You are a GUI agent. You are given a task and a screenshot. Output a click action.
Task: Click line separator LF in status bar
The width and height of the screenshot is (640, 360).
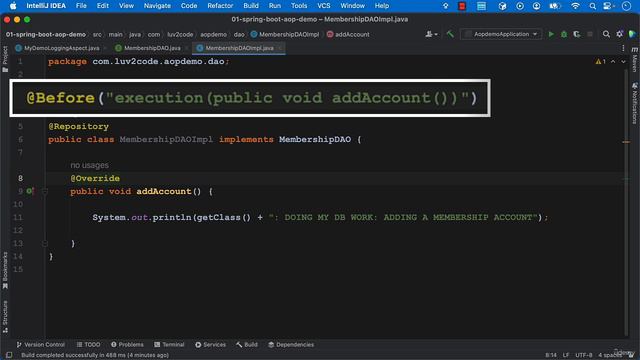566,355
